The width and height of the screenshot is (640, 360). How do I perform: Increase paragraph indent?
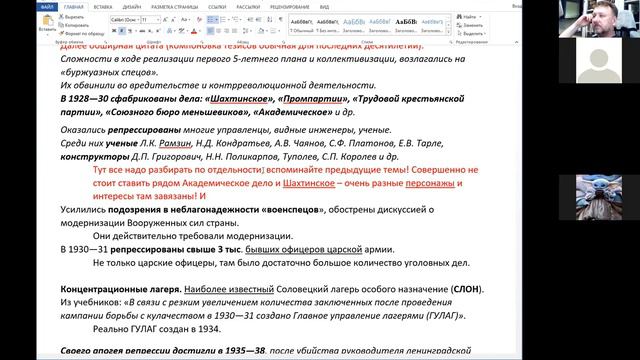click(259, 20)
